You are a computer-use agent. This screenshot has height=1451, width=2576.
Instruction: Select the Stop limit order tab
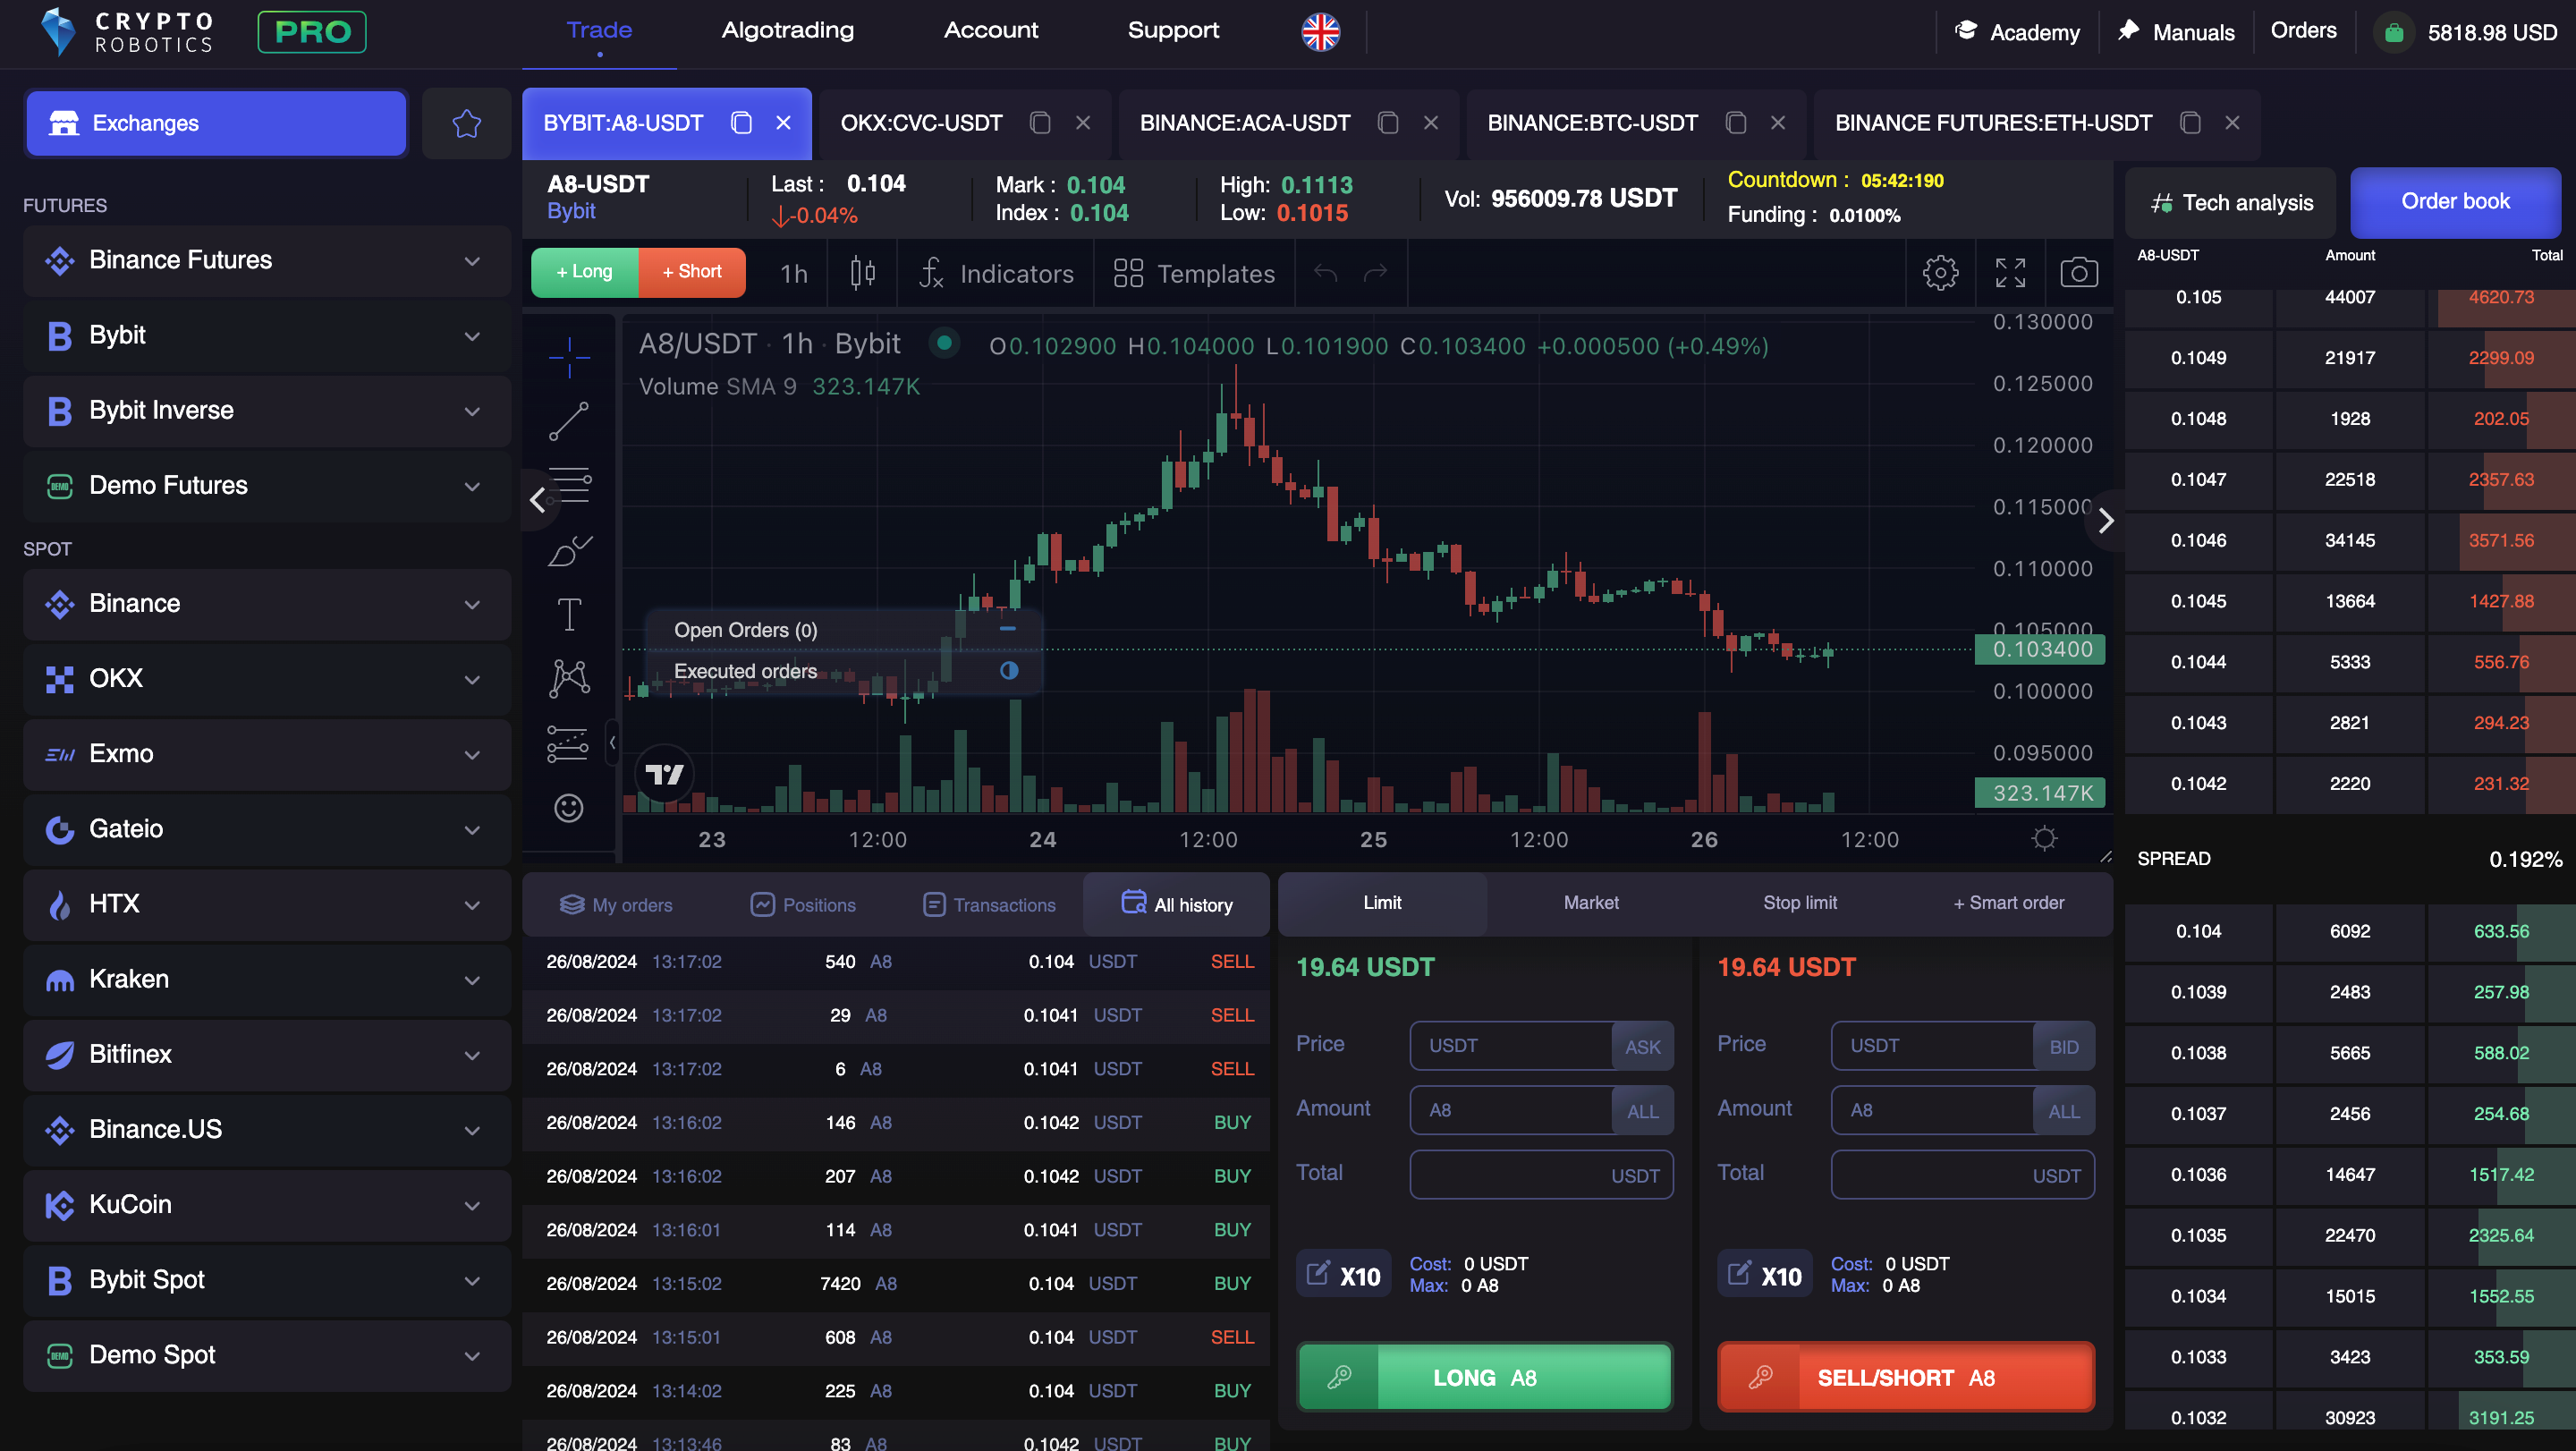[x=1800, y=903]
